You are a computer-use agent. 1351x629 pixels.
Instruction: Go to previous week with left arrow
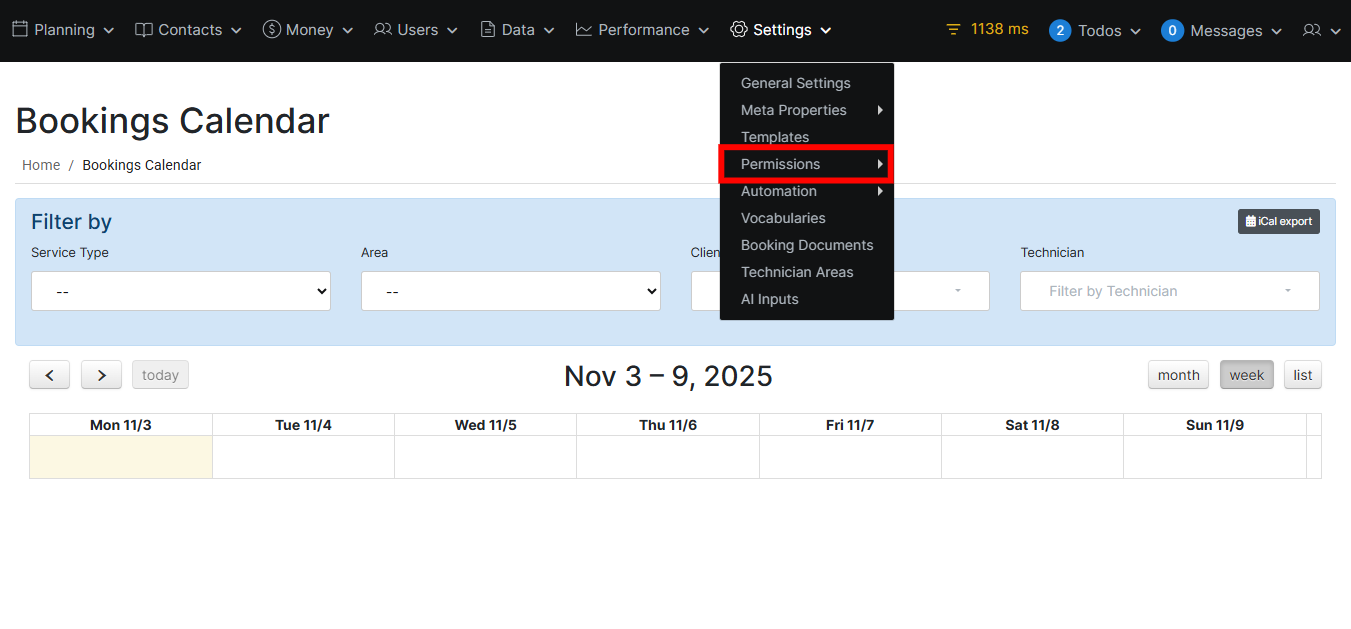(49, 375)
